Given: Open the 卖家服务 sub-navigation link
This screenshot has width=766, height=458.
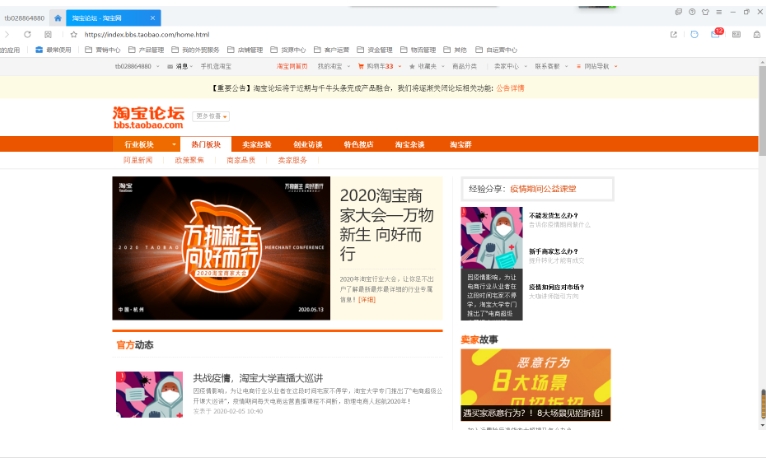Looking at the screenshot, I should pos(292,160).
